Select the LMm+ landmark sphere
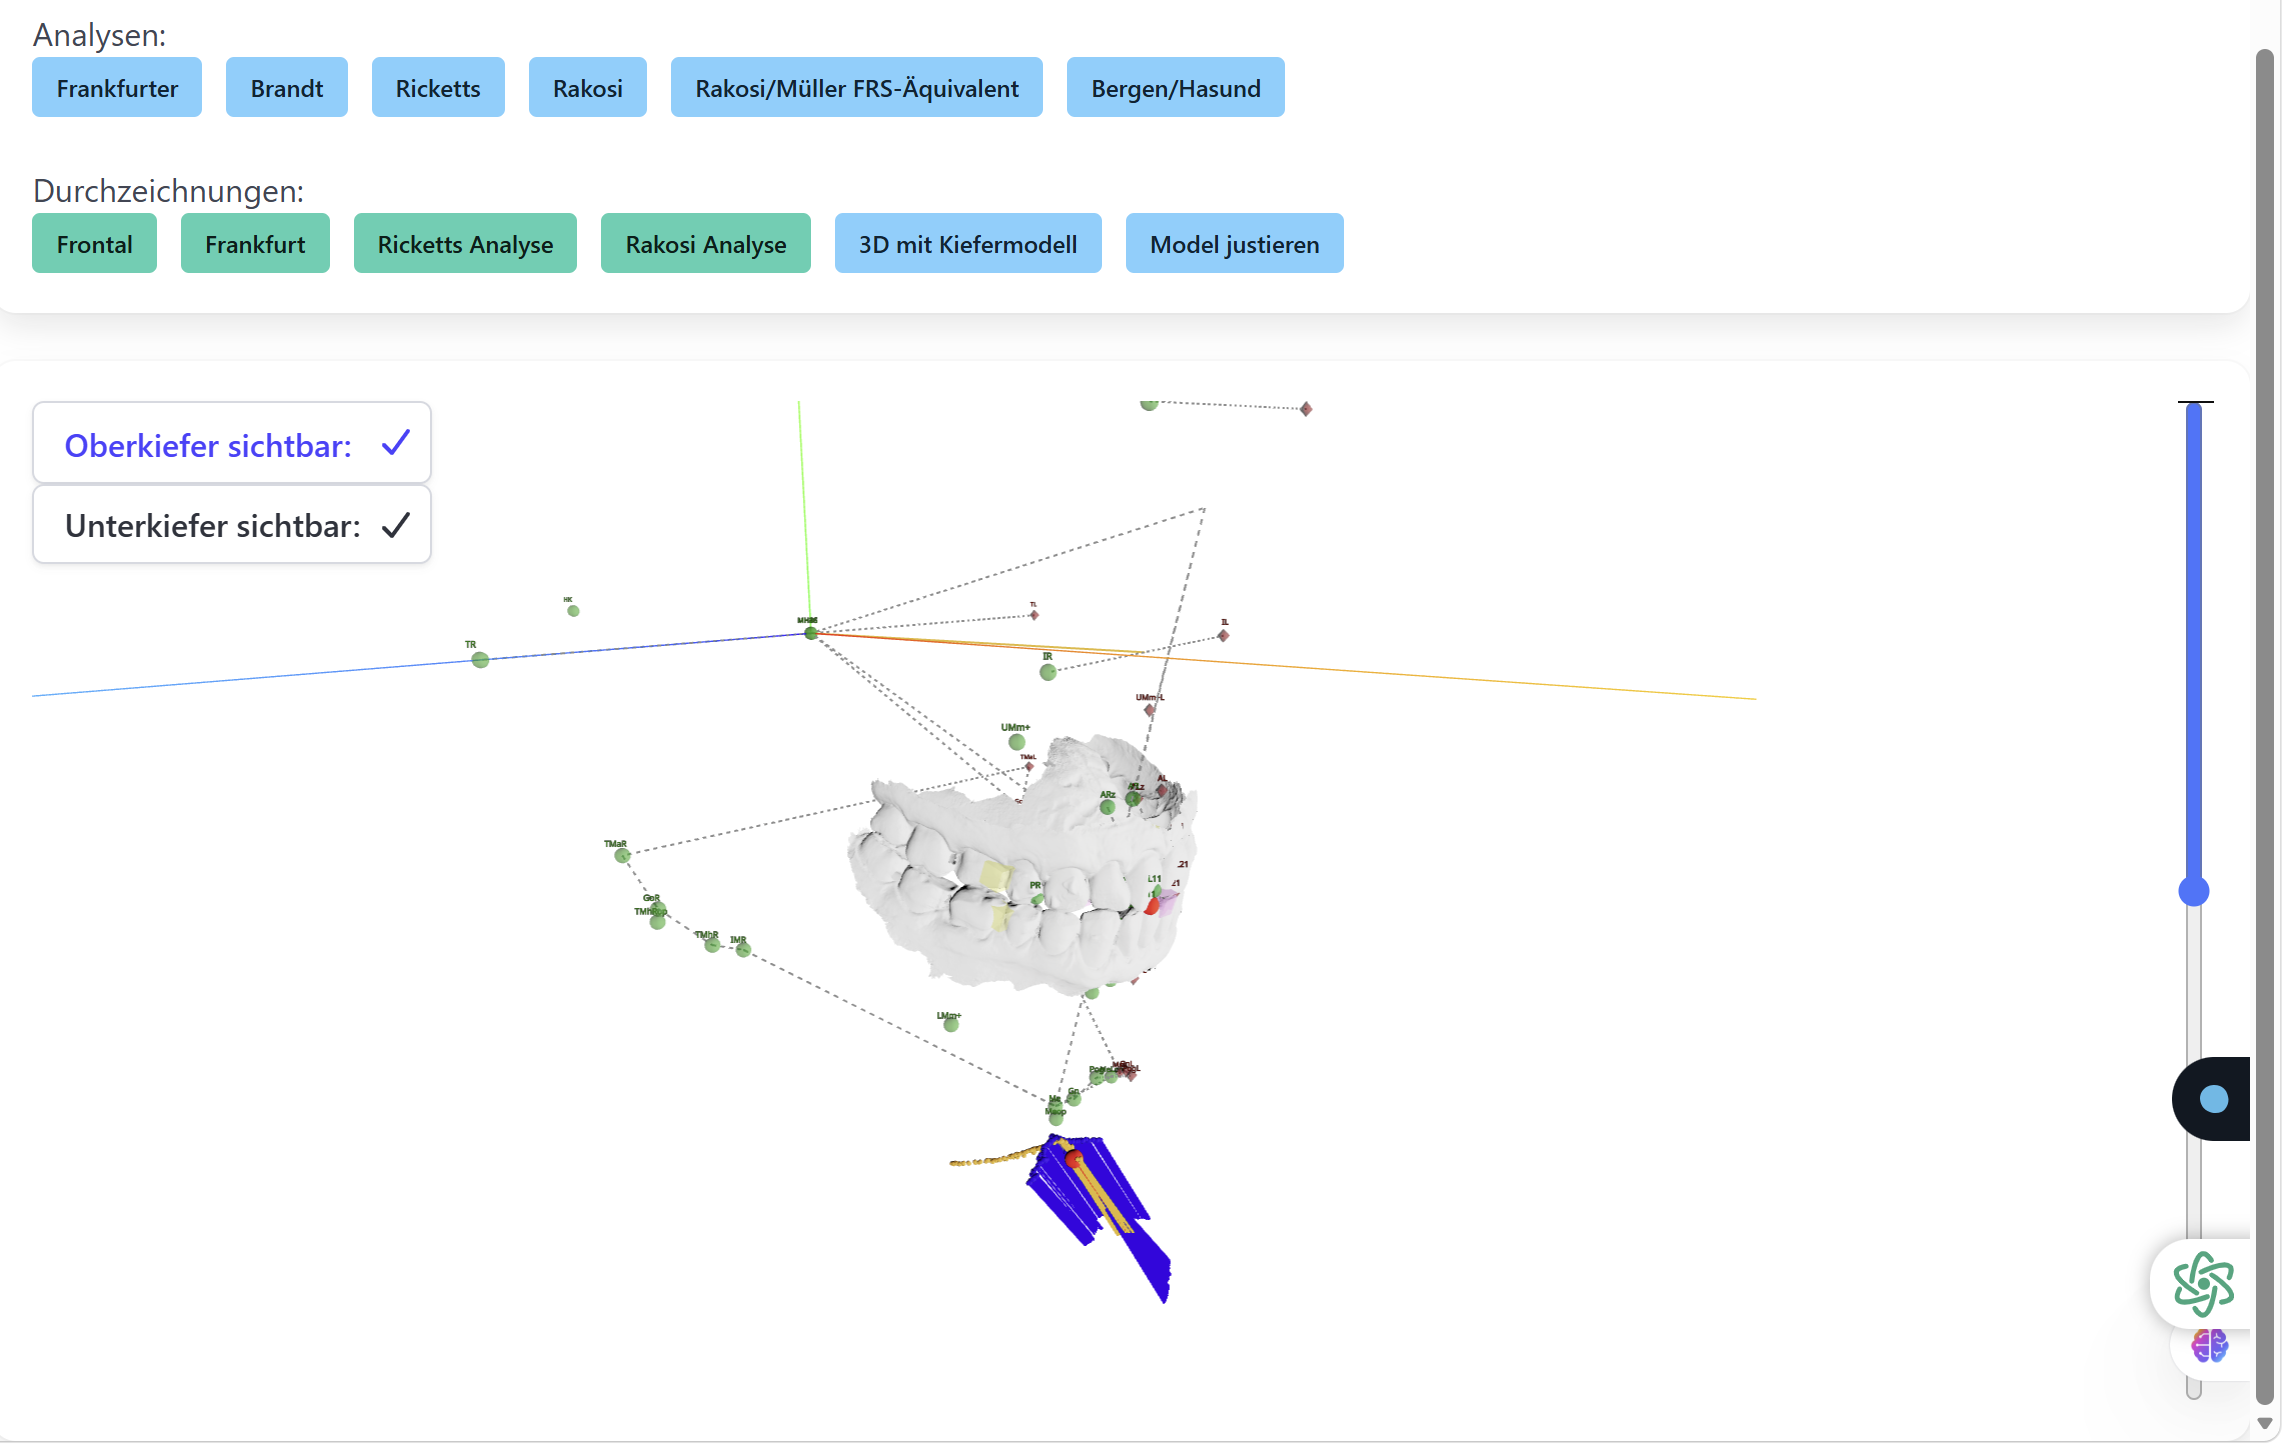This screenshot has width=2287, height=1449. tap(951, 1025)
